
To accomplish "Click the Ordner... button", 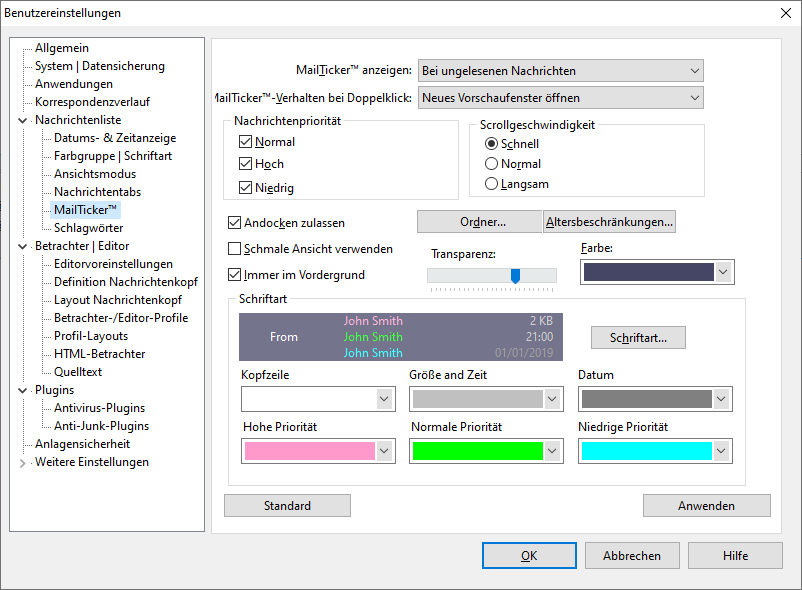I will click(479, 222).
